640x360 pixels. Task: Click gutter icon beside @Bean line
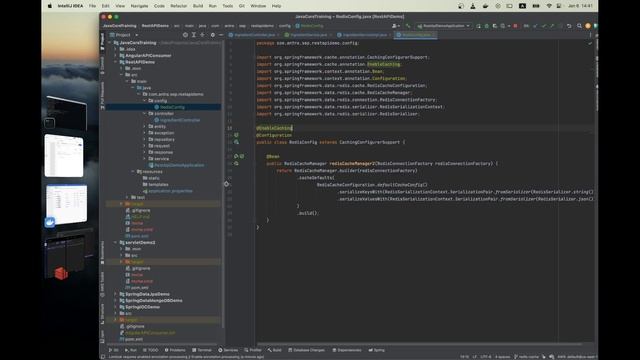(236, 156)
